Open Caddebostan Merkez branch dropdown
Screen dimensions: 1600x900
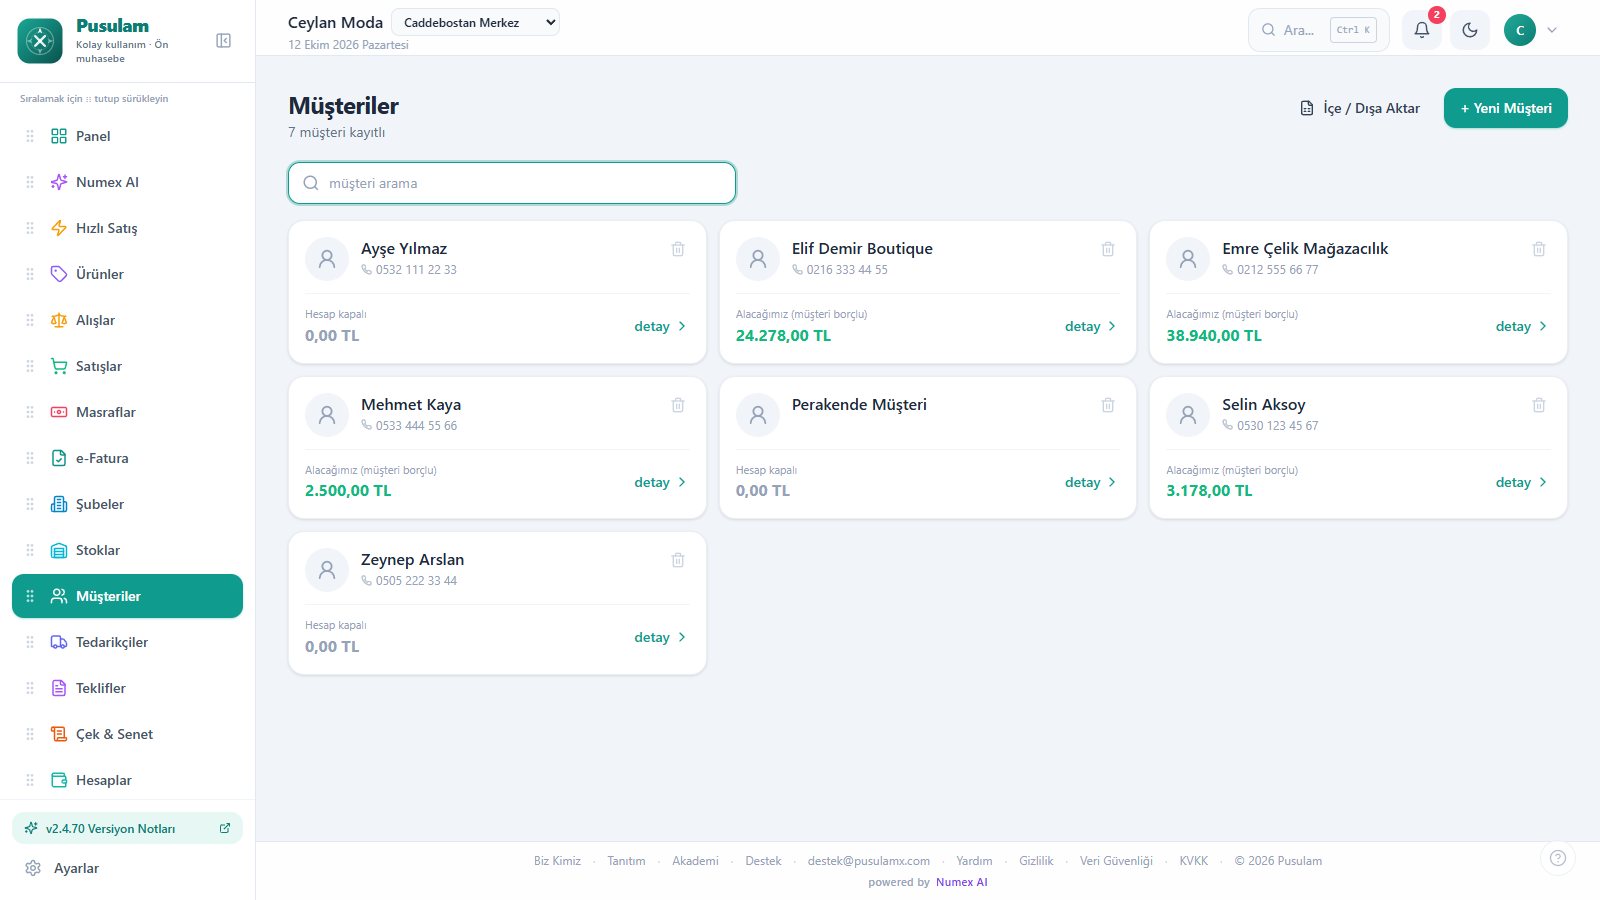click(x=475, y=22)
